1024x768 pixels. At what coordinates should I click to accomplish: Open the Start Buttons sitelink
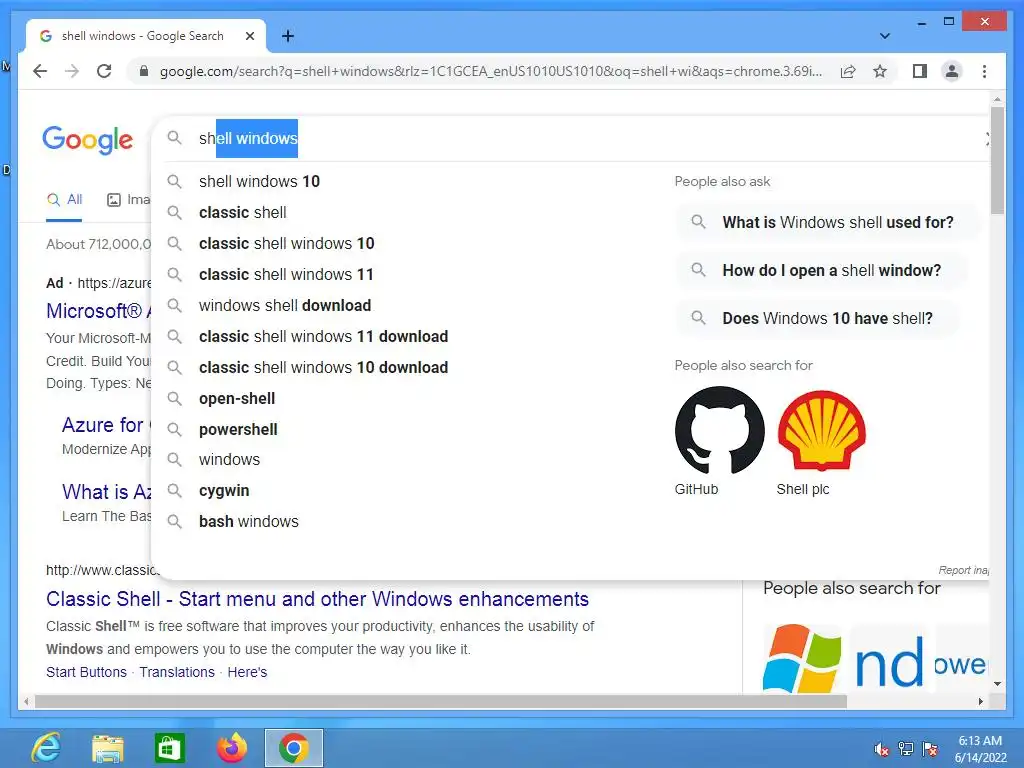(x=86, y=672)
